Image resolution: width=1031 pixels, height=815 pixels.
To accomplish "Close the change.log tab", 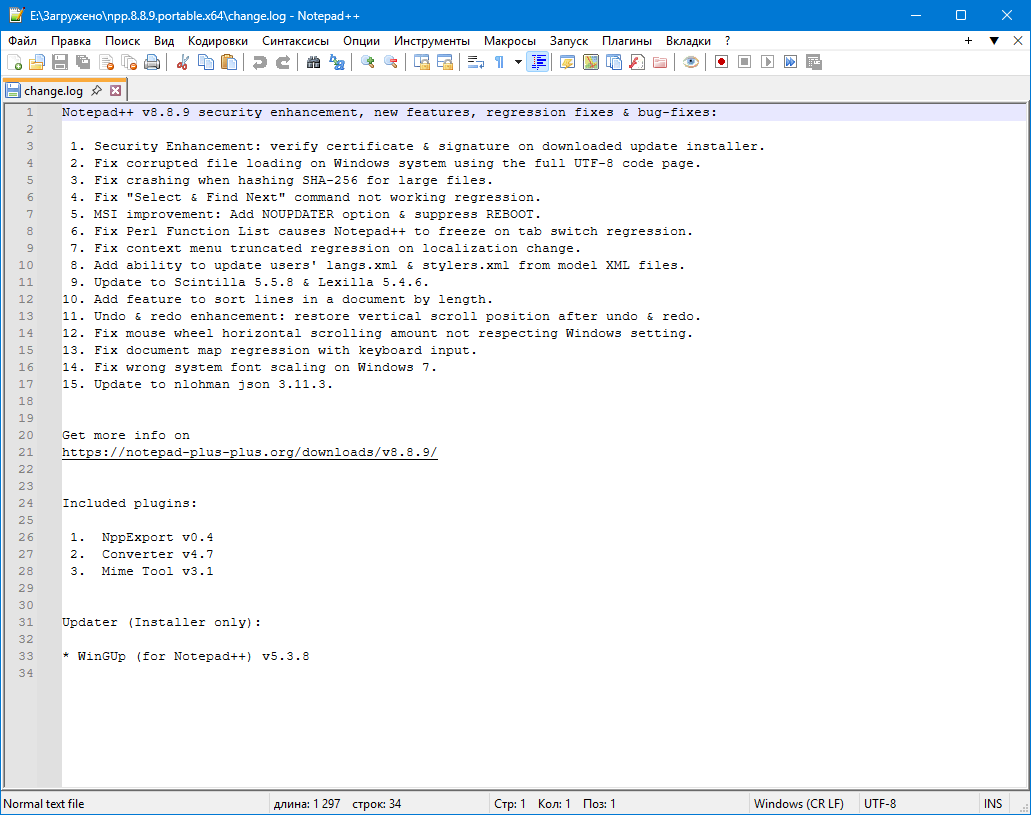I will [115, 90].
